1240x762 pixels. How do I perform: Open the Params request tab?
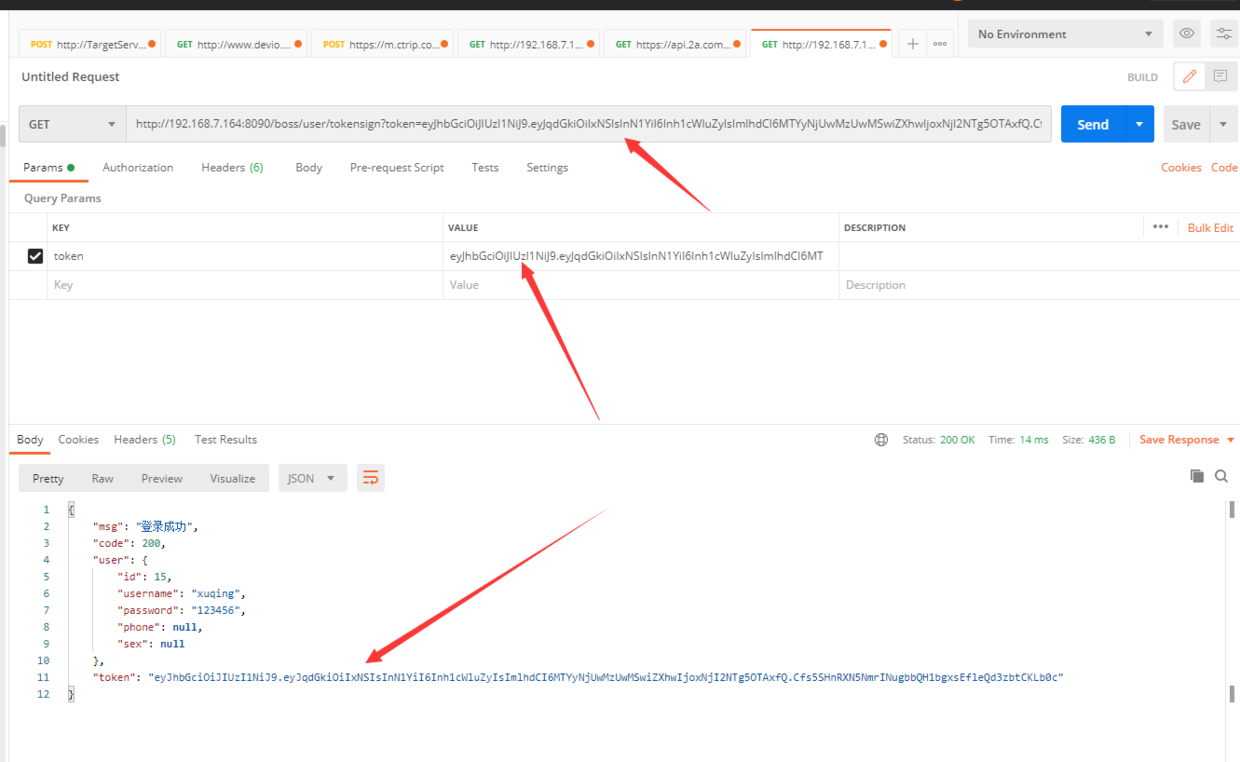point(49,168)
